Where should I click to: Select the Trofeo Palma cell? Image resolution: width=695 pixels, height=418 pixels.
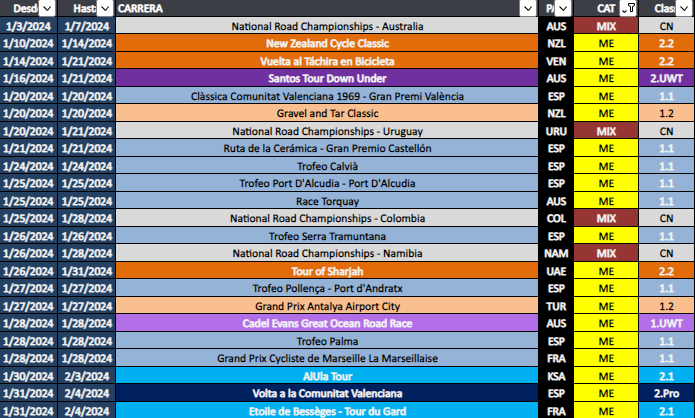coord(327,341)
